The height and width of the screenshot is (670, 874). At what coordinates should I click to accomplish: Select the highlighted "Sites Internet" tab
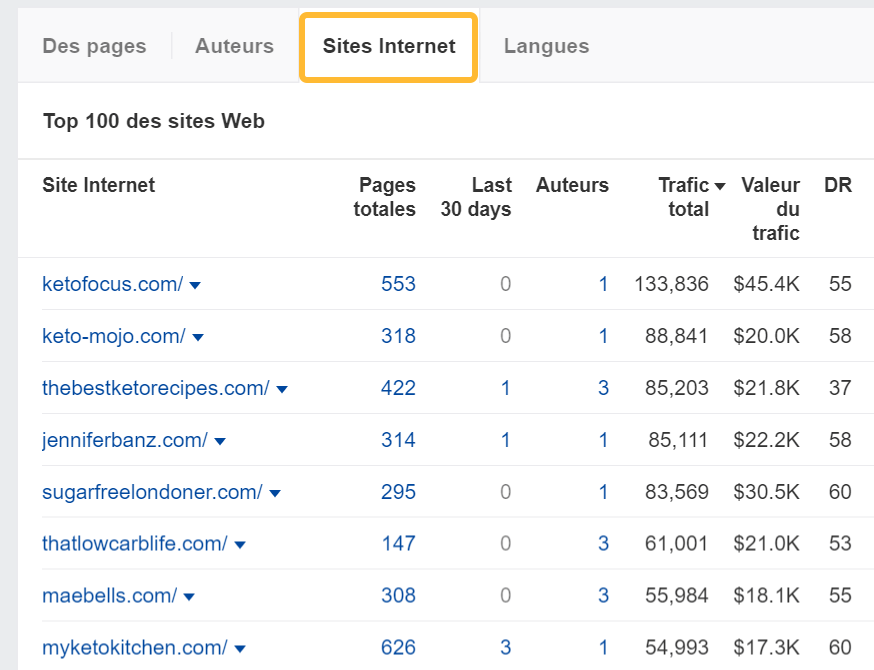(x=388, y=46)
